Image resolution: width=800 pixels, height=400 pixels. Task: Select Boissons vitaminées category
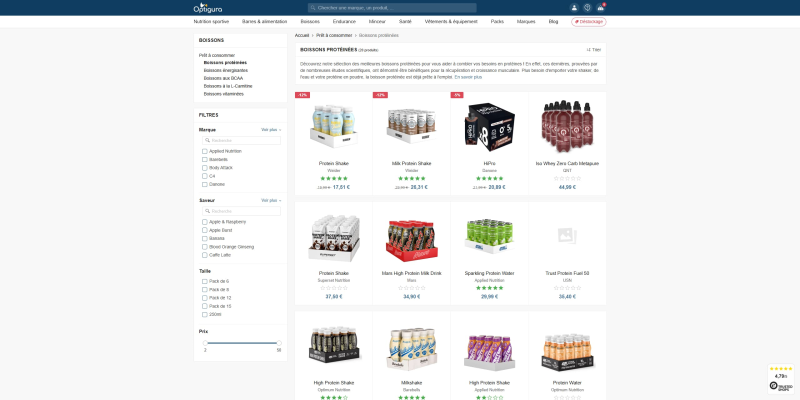pyautogui.click(x=223, y=94)
